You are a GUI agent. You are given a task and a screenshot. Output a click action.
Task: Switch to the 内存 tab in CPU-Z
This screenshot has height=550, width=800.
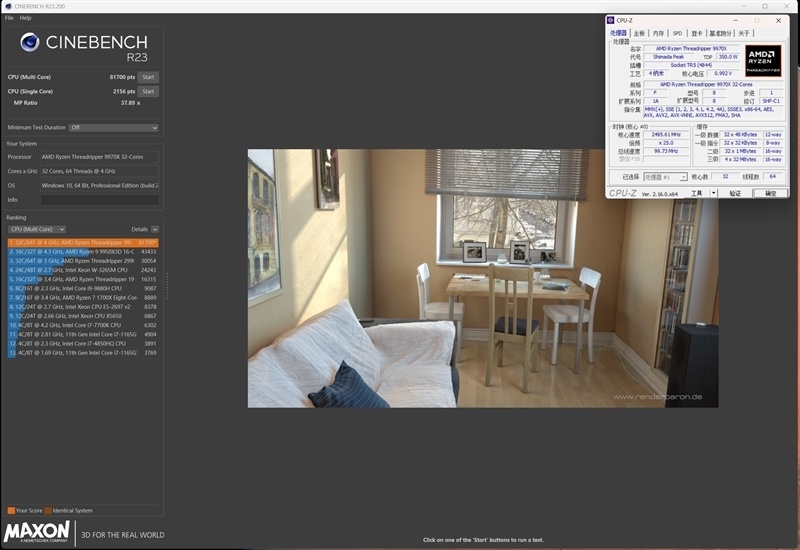(657, 33)
